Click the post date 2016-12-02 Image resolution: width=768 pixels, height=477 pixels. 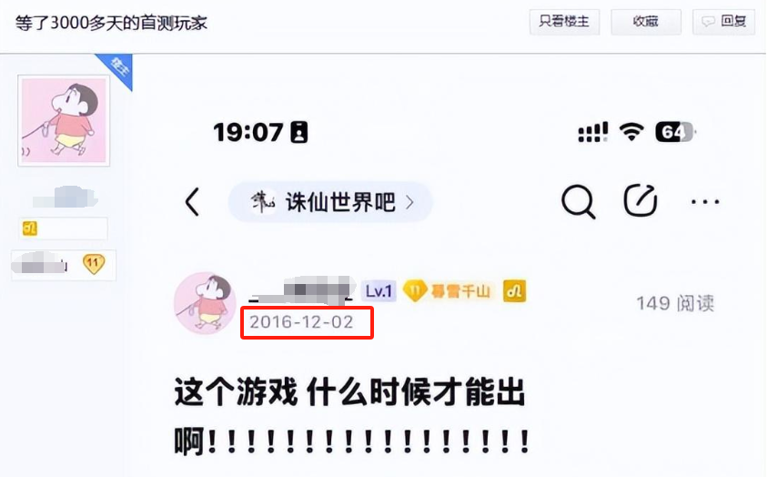301,322
